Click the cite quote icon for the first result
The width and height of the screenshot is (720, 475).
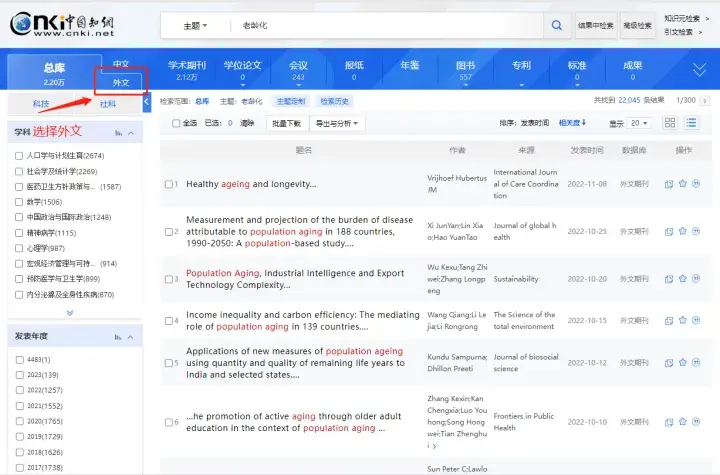(x=696, y=184)
